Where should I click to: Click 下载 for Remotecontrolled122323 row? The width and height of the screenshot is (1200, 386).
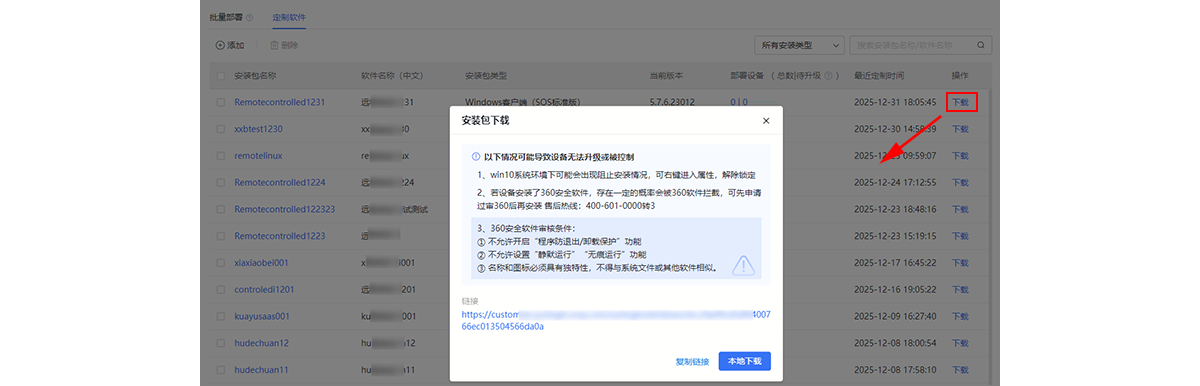960,209
